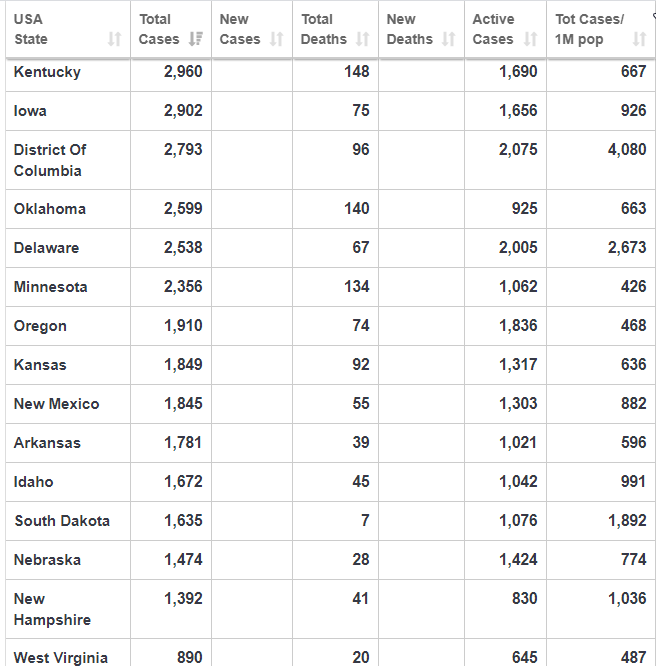Viewport: 656px width, 666px height.
Task: Click sort arrows beside Tot Cases/1M pop
Action: pos(639,39)
